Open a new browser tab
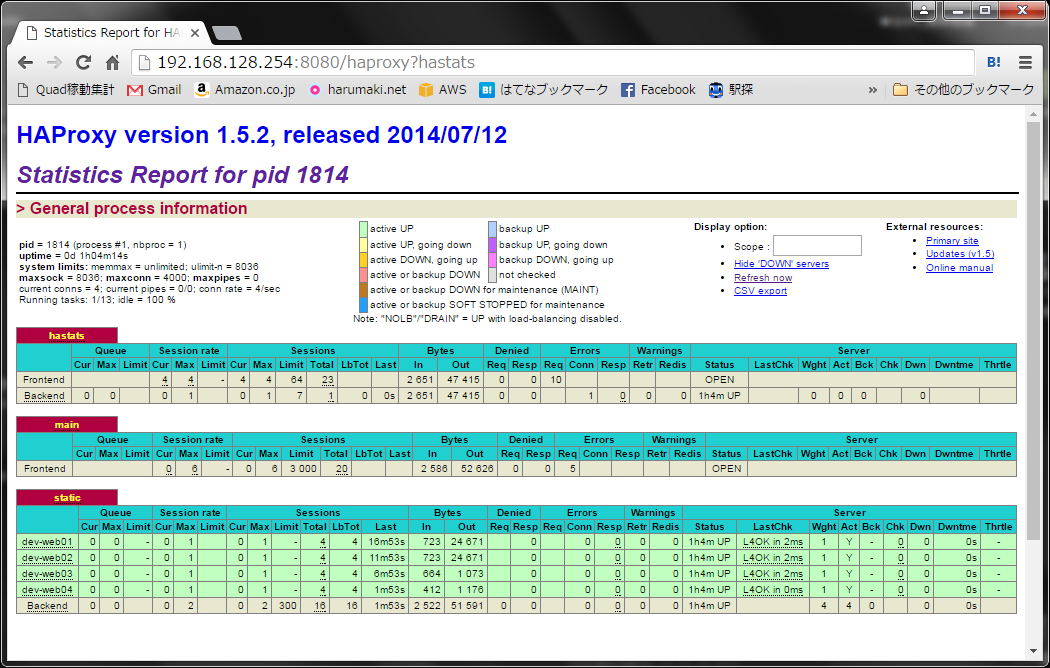 point(227,32)
